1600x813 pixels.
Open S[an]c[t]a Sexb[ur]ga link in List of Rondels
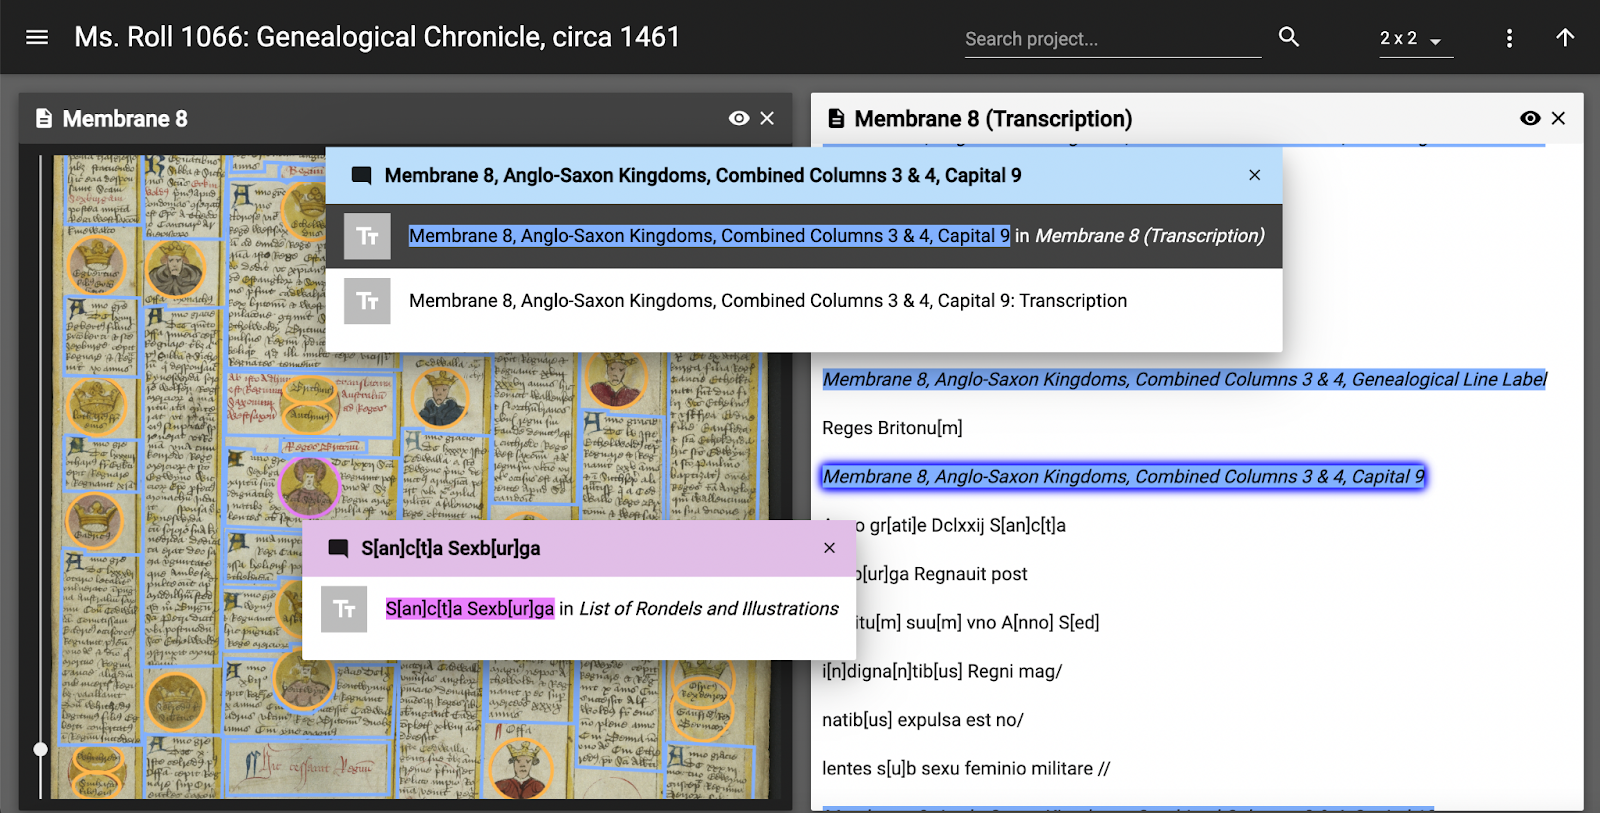(470, 609)
